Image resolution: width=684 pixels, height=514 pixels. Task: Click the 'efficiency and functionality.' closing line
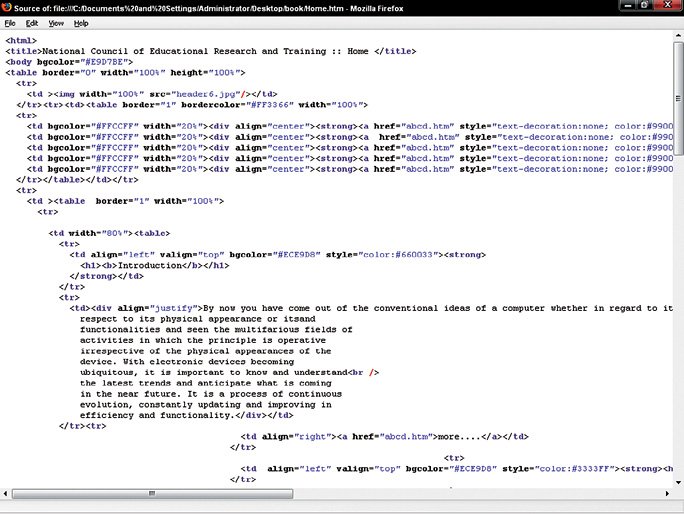tap(186, 415)
